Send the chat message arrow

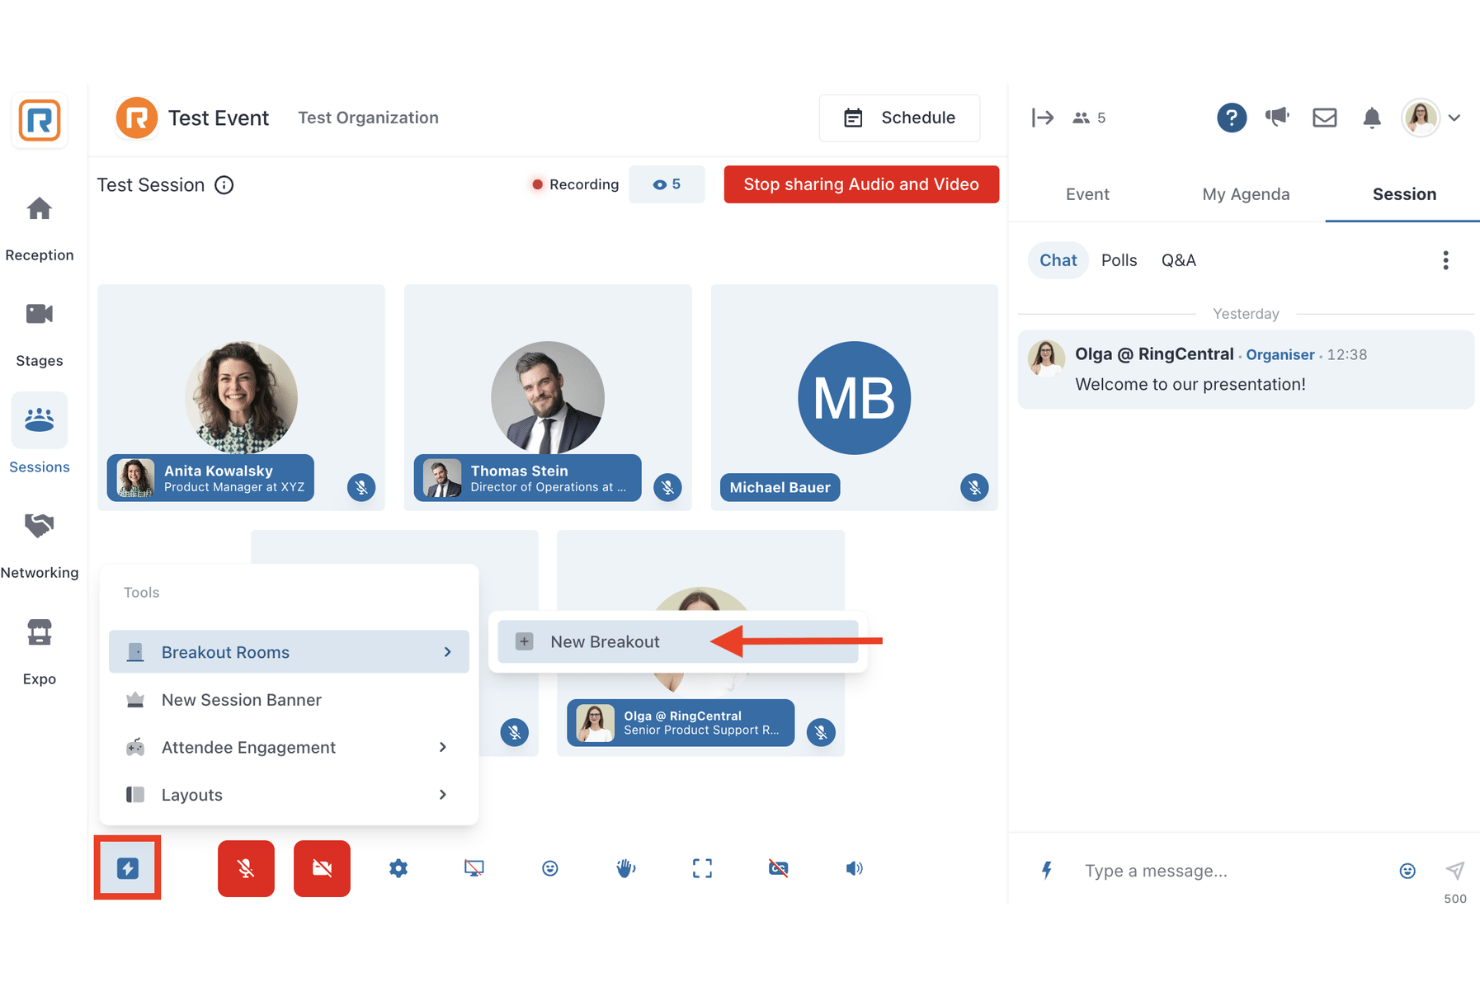1455,870
